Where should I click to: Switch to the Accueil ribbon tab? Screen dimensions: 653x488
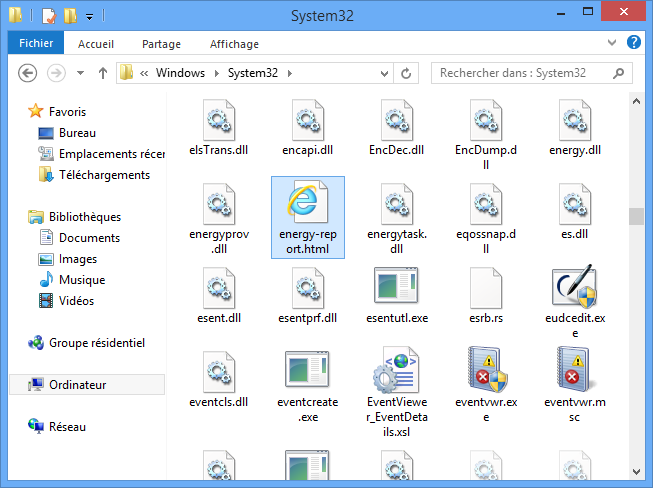tap(96, 44)
